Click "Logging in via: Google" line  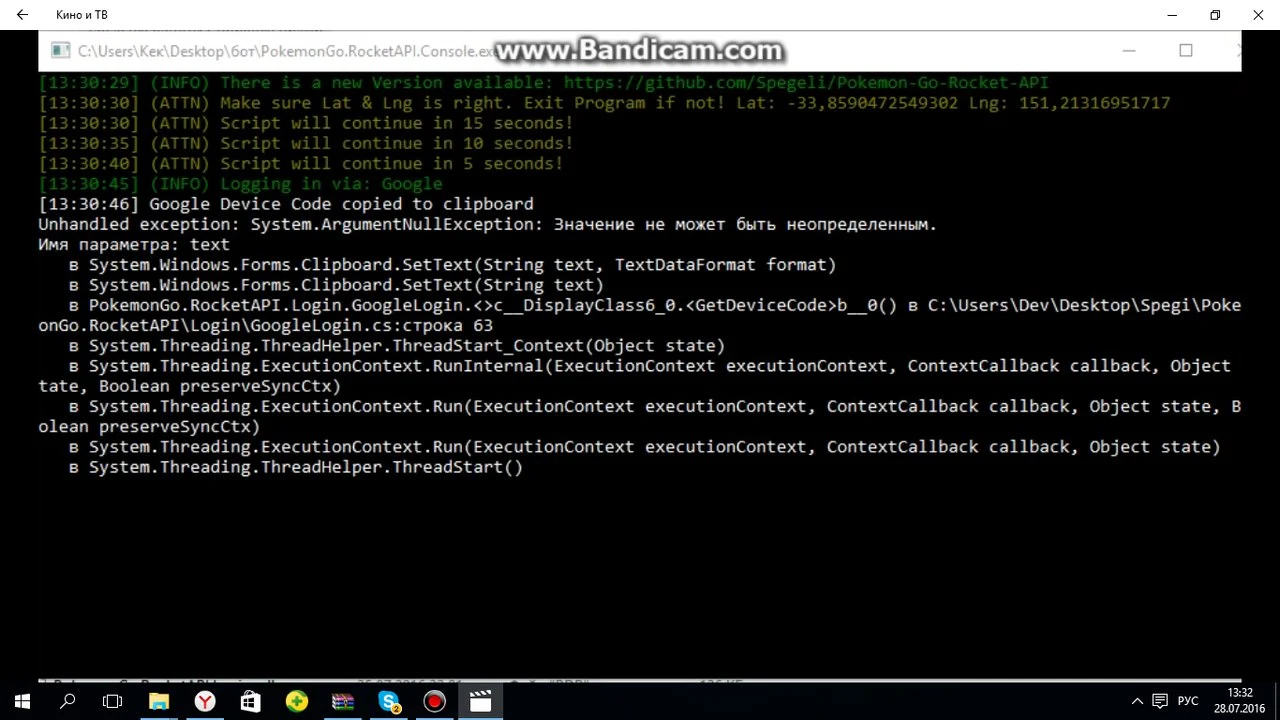click(240, 184)
